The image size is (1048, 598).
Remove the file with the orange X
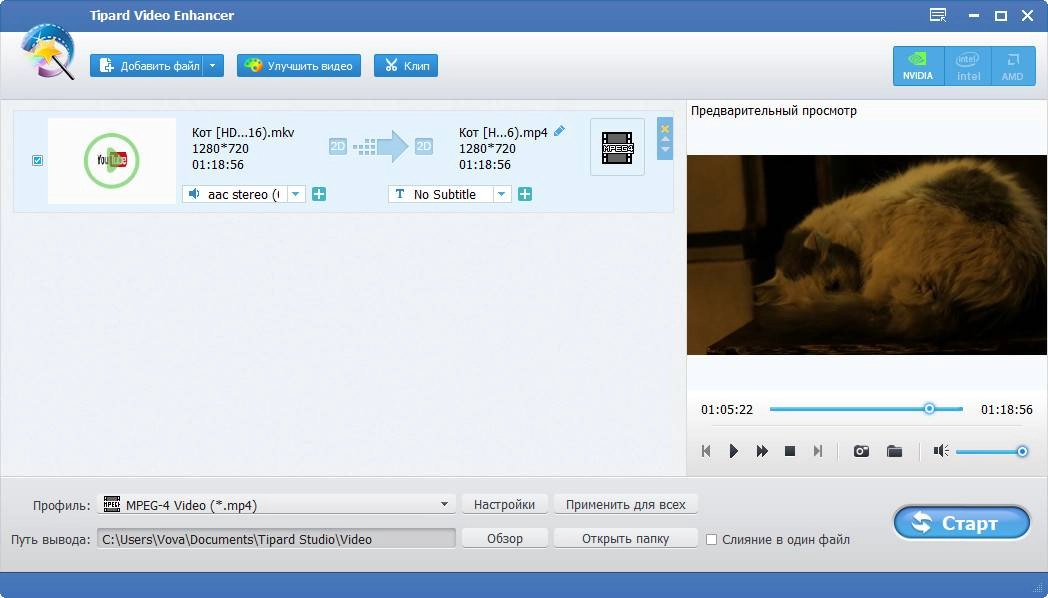(665, 128)
